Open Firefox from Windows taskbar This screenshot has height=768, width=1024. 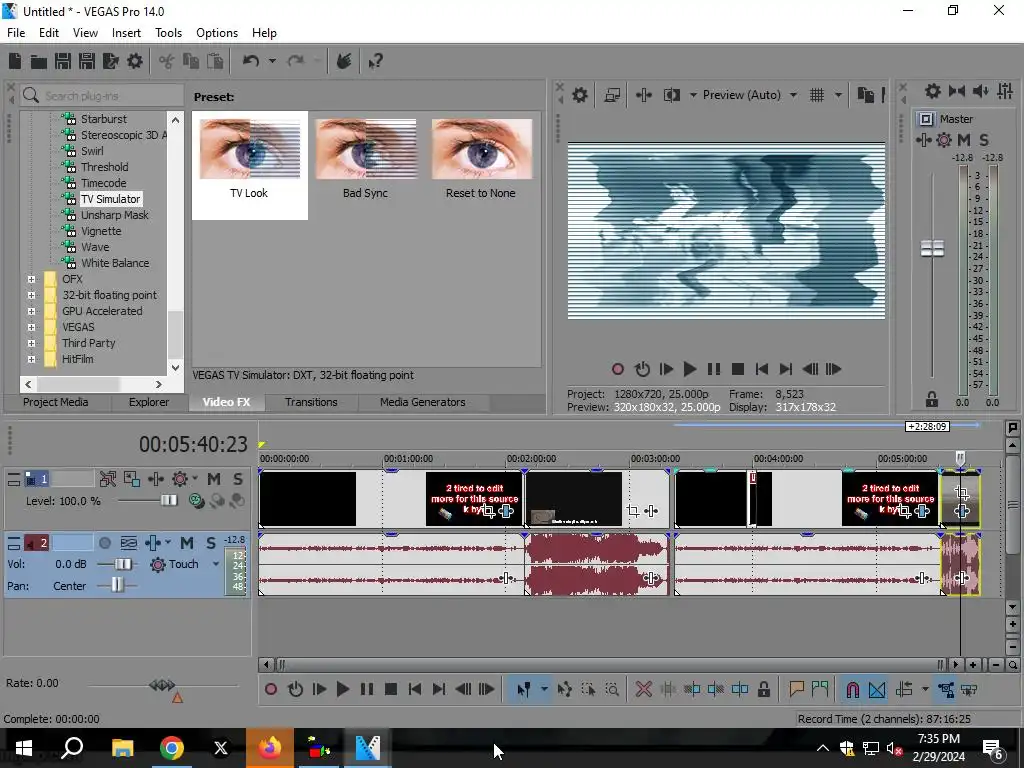(270, 748)
